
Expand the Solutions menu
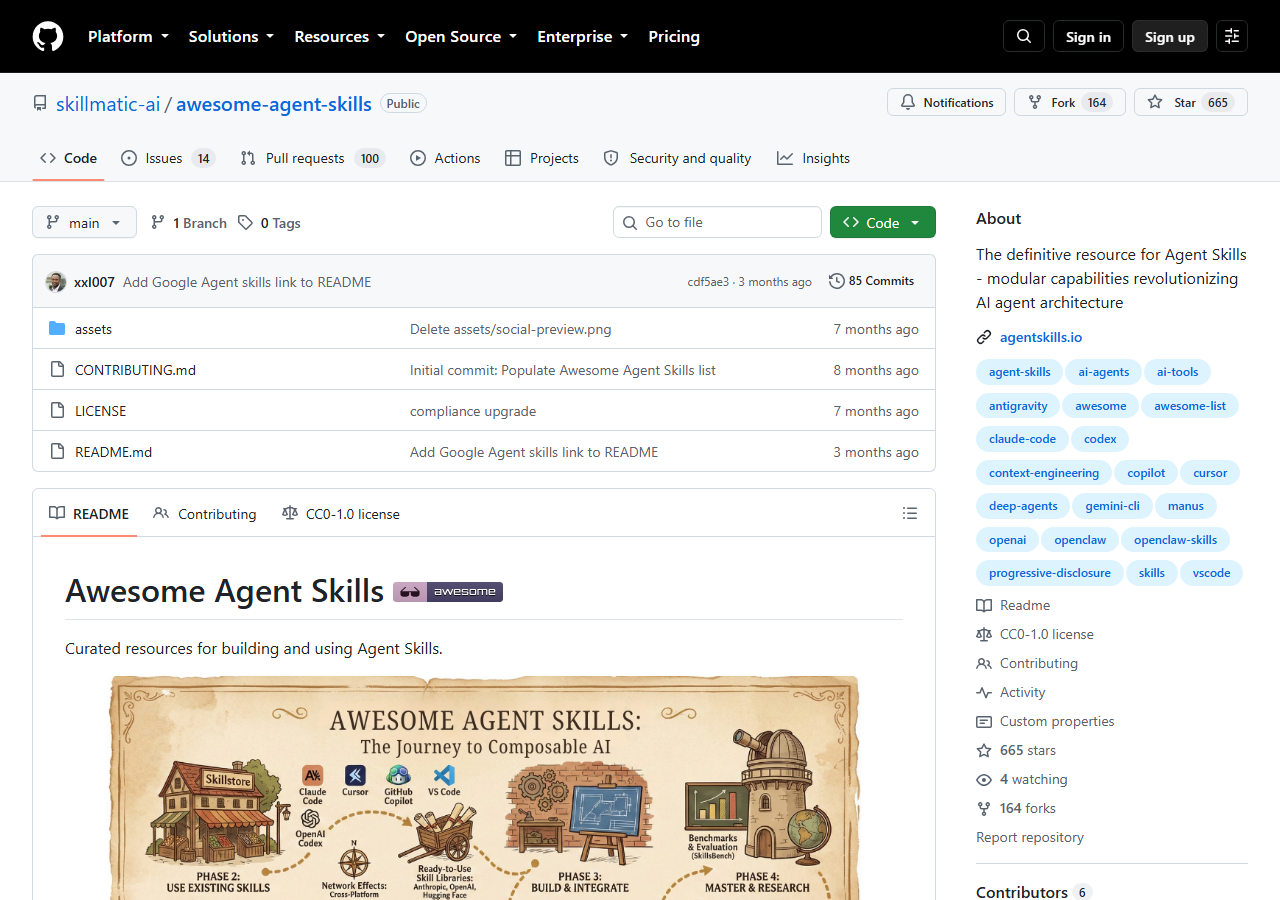point(231,36)
